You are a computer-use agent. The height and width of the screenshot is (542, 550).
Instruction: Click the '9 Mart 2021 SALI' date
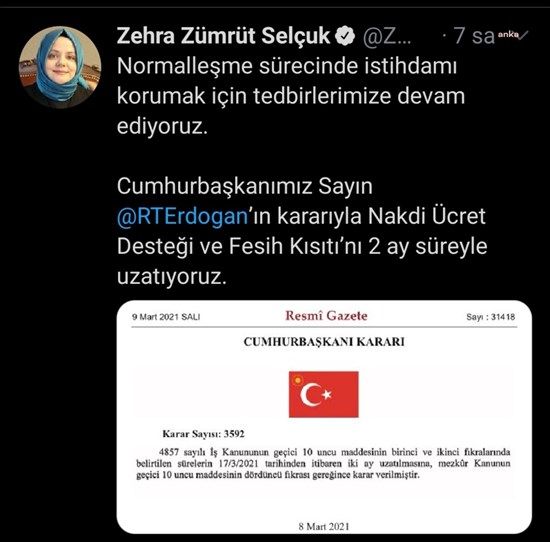pos(166,317)
